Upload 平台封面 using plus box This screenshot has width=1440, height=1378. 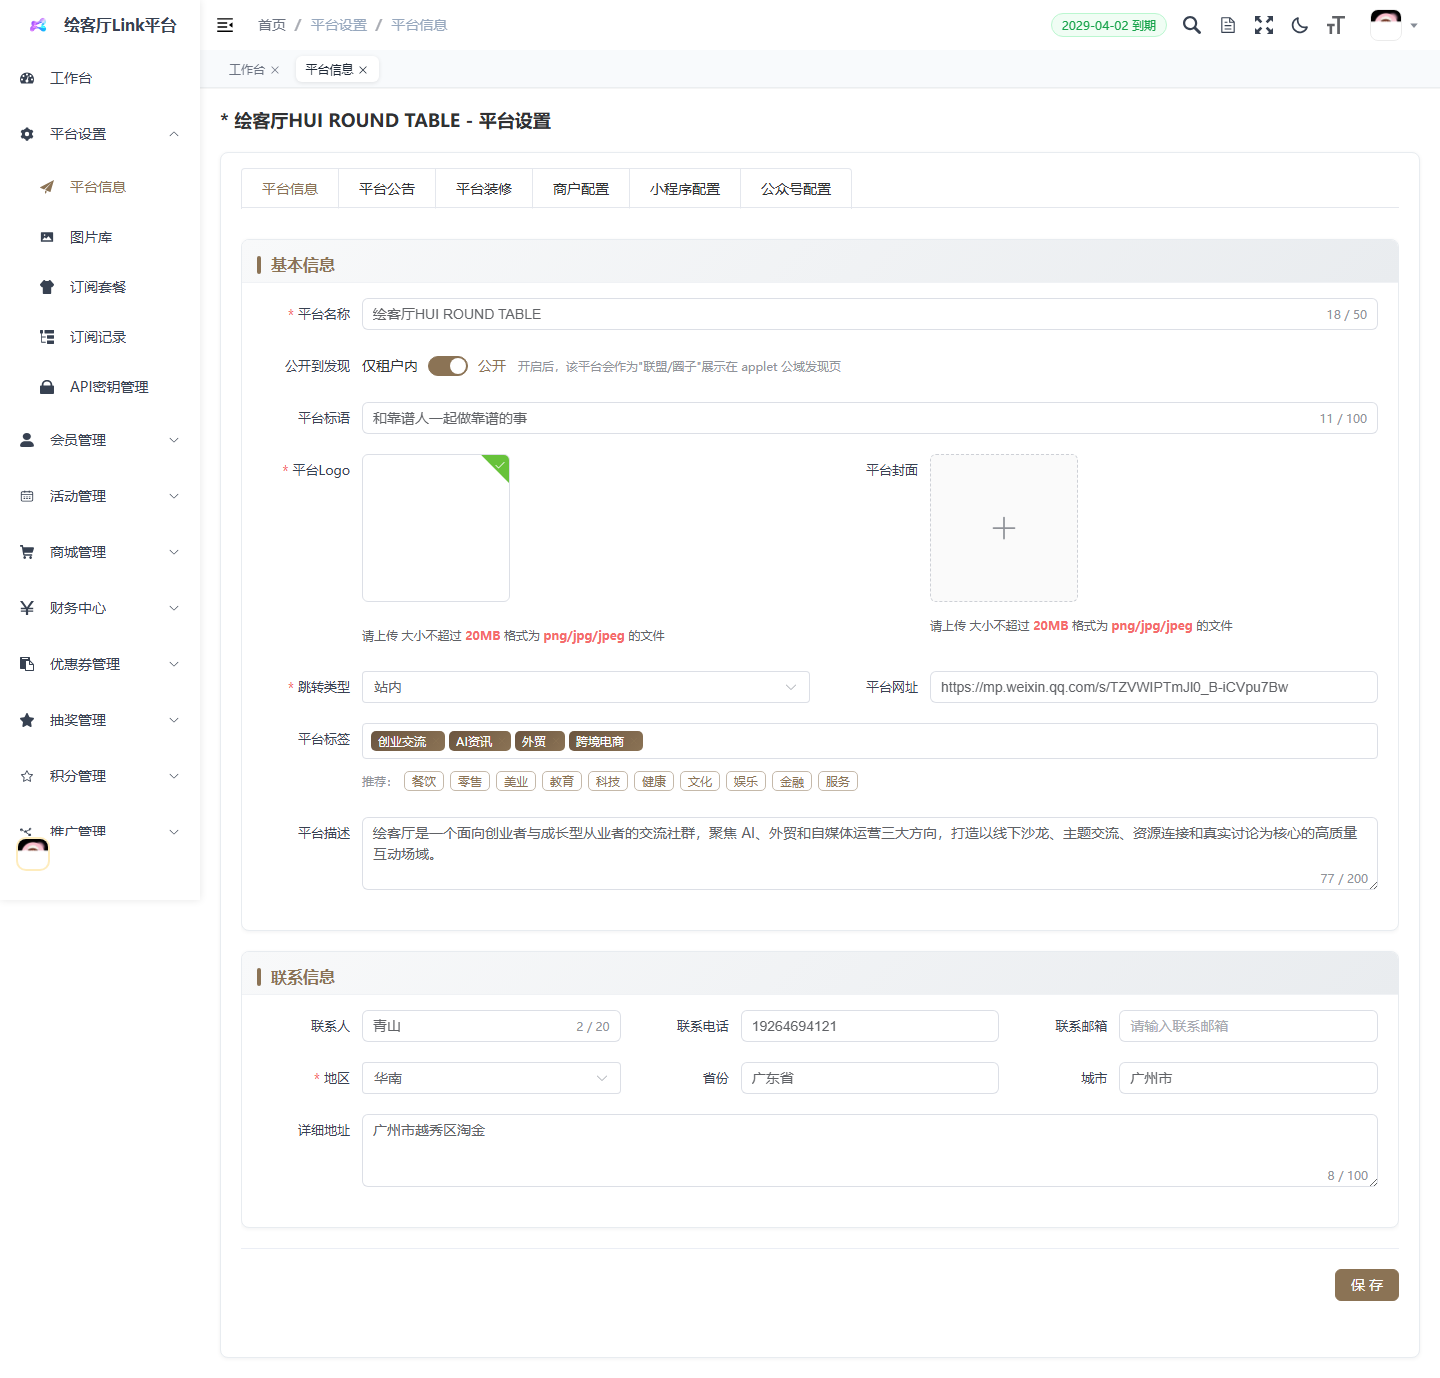[x=1004, y=528]
